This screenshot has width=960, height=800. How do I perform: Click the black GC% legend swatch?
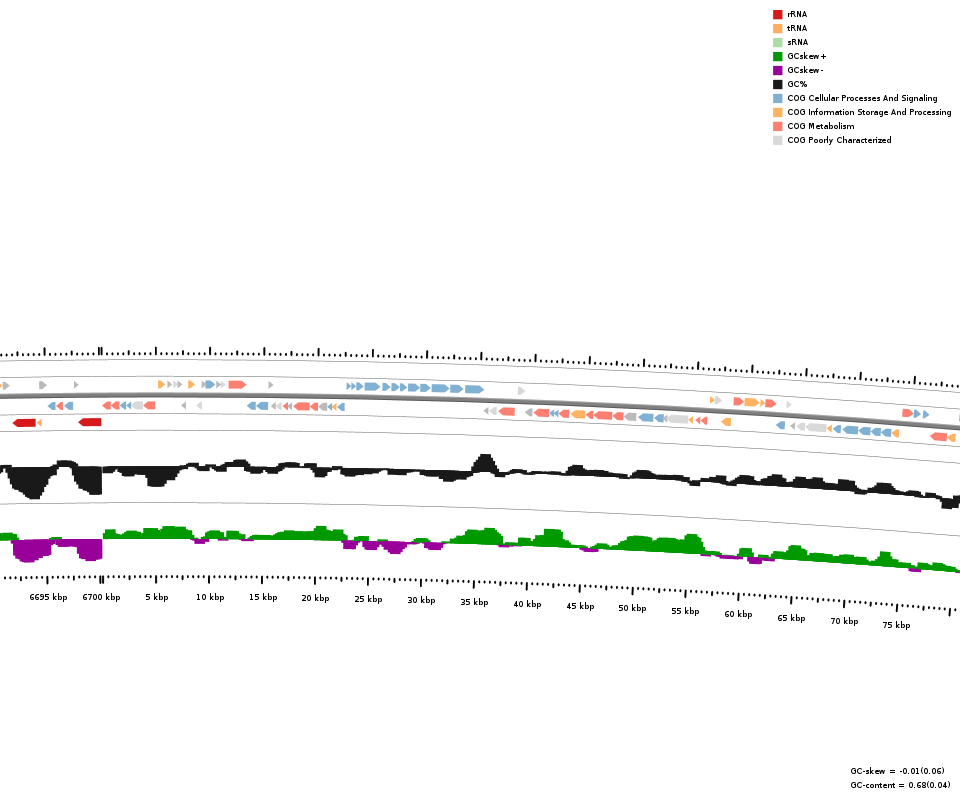[x=777, y=84]
